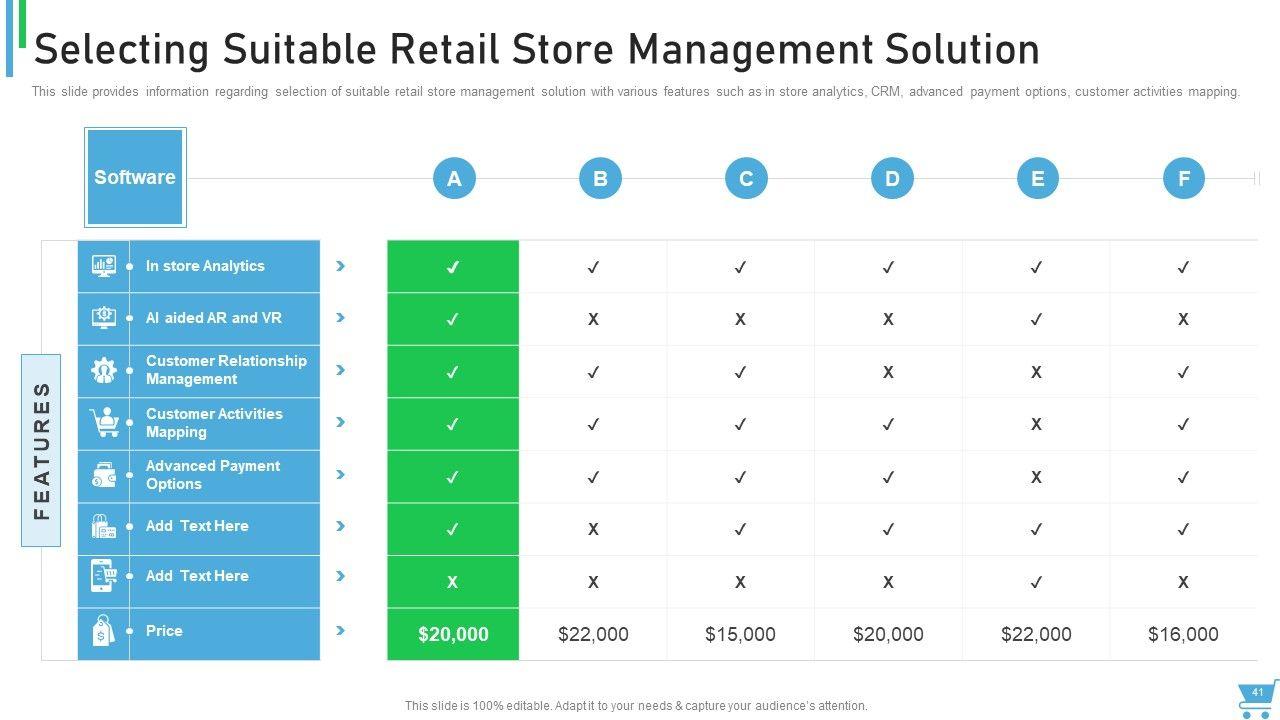The image size is (1280, 720).
Task: Click the Customer Activities Mapping cart icon
Action: coord(103,422)
